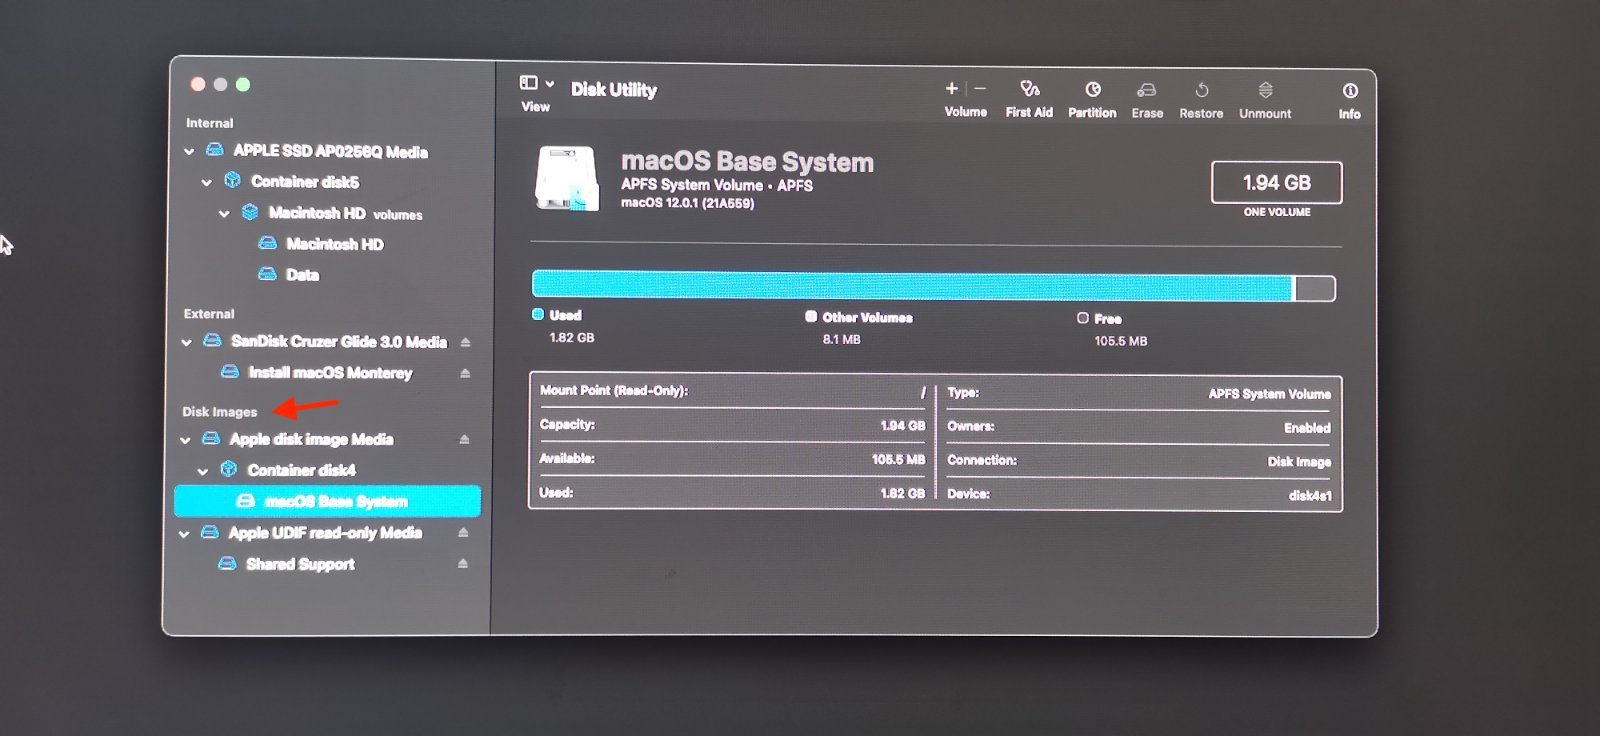Collapse the Apple UDIF read-only Media chevron
Viewport: 1600px width, 736px height.
[x=184, y=534]
